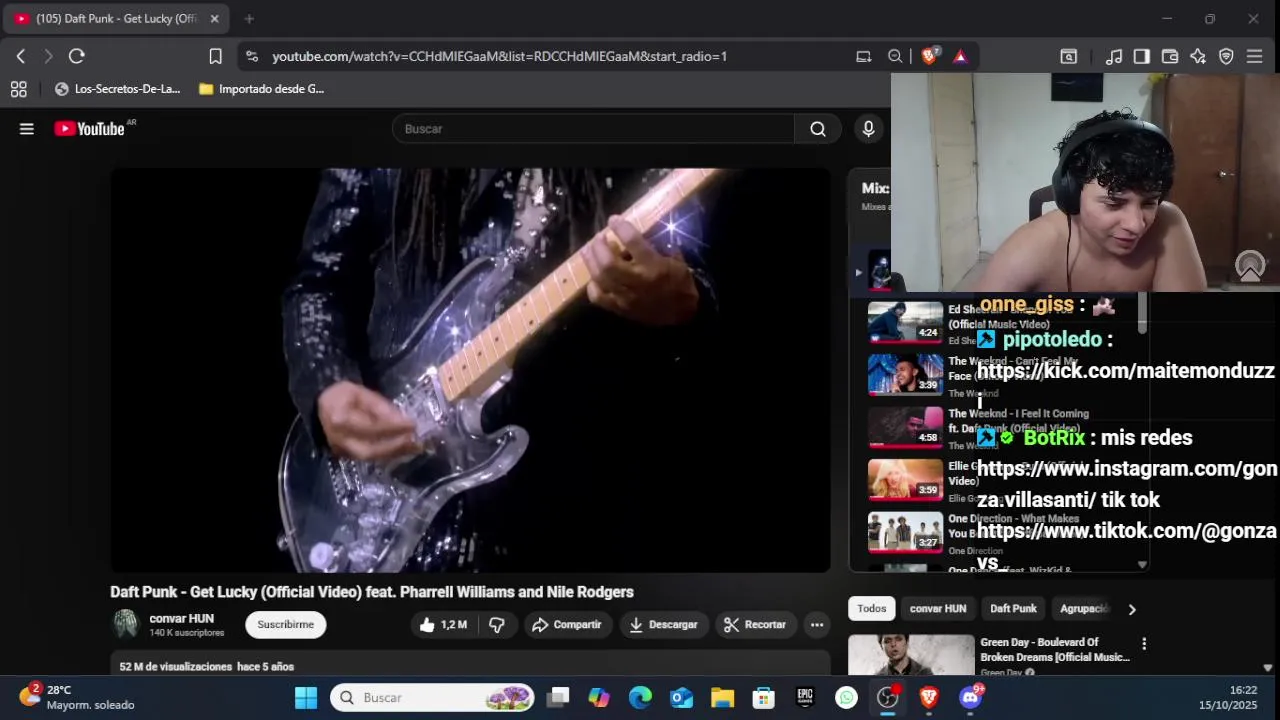Select the convar HUN filter chip
The image size is (1280, 720).
pos(938,608)
